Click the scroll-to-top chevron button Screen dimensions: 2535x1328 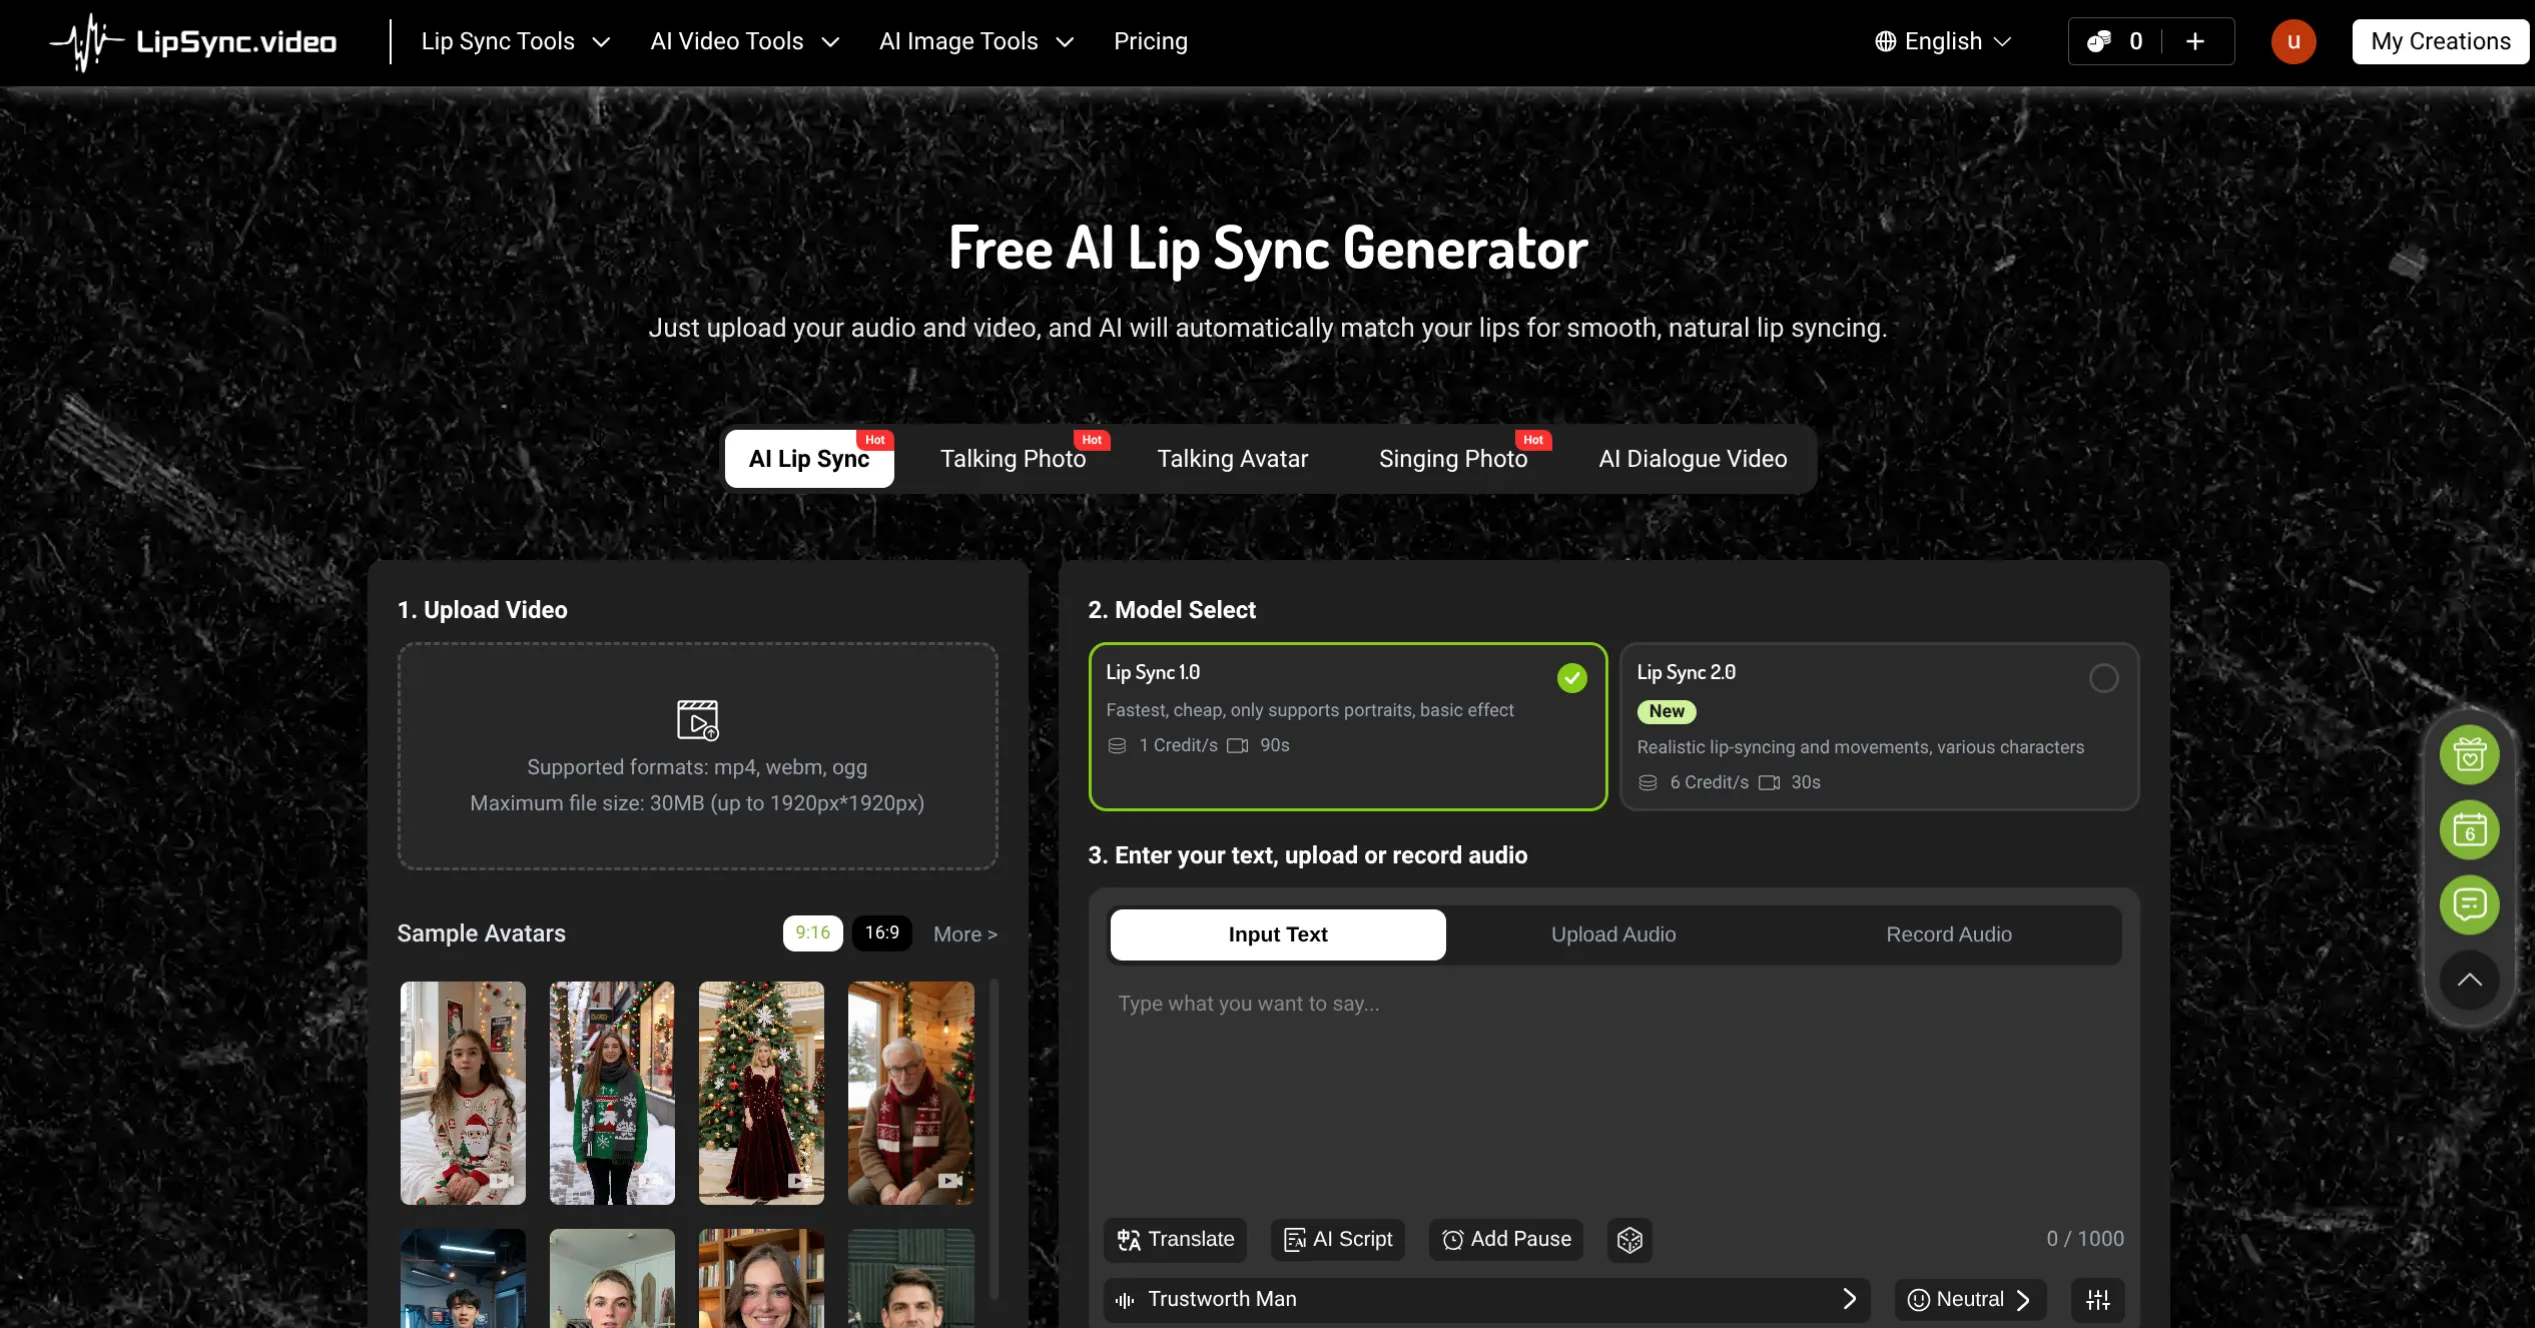[2469, 980]
